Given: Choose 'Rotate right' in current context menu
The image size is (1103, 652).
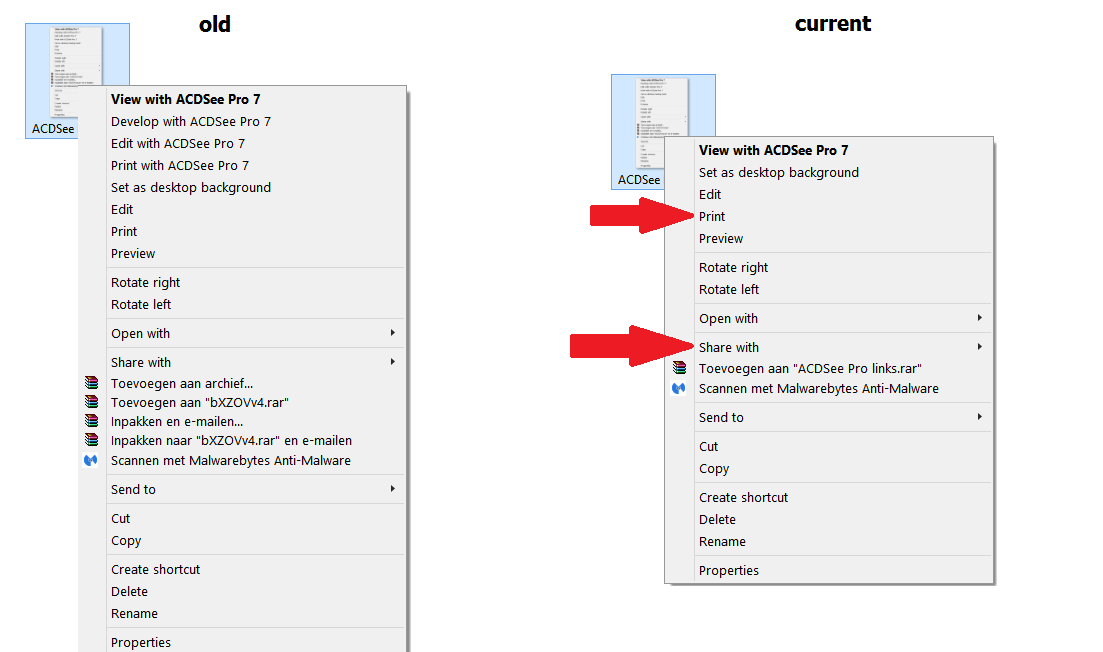Looking at the screenshot, I should (x=734, y=267).
